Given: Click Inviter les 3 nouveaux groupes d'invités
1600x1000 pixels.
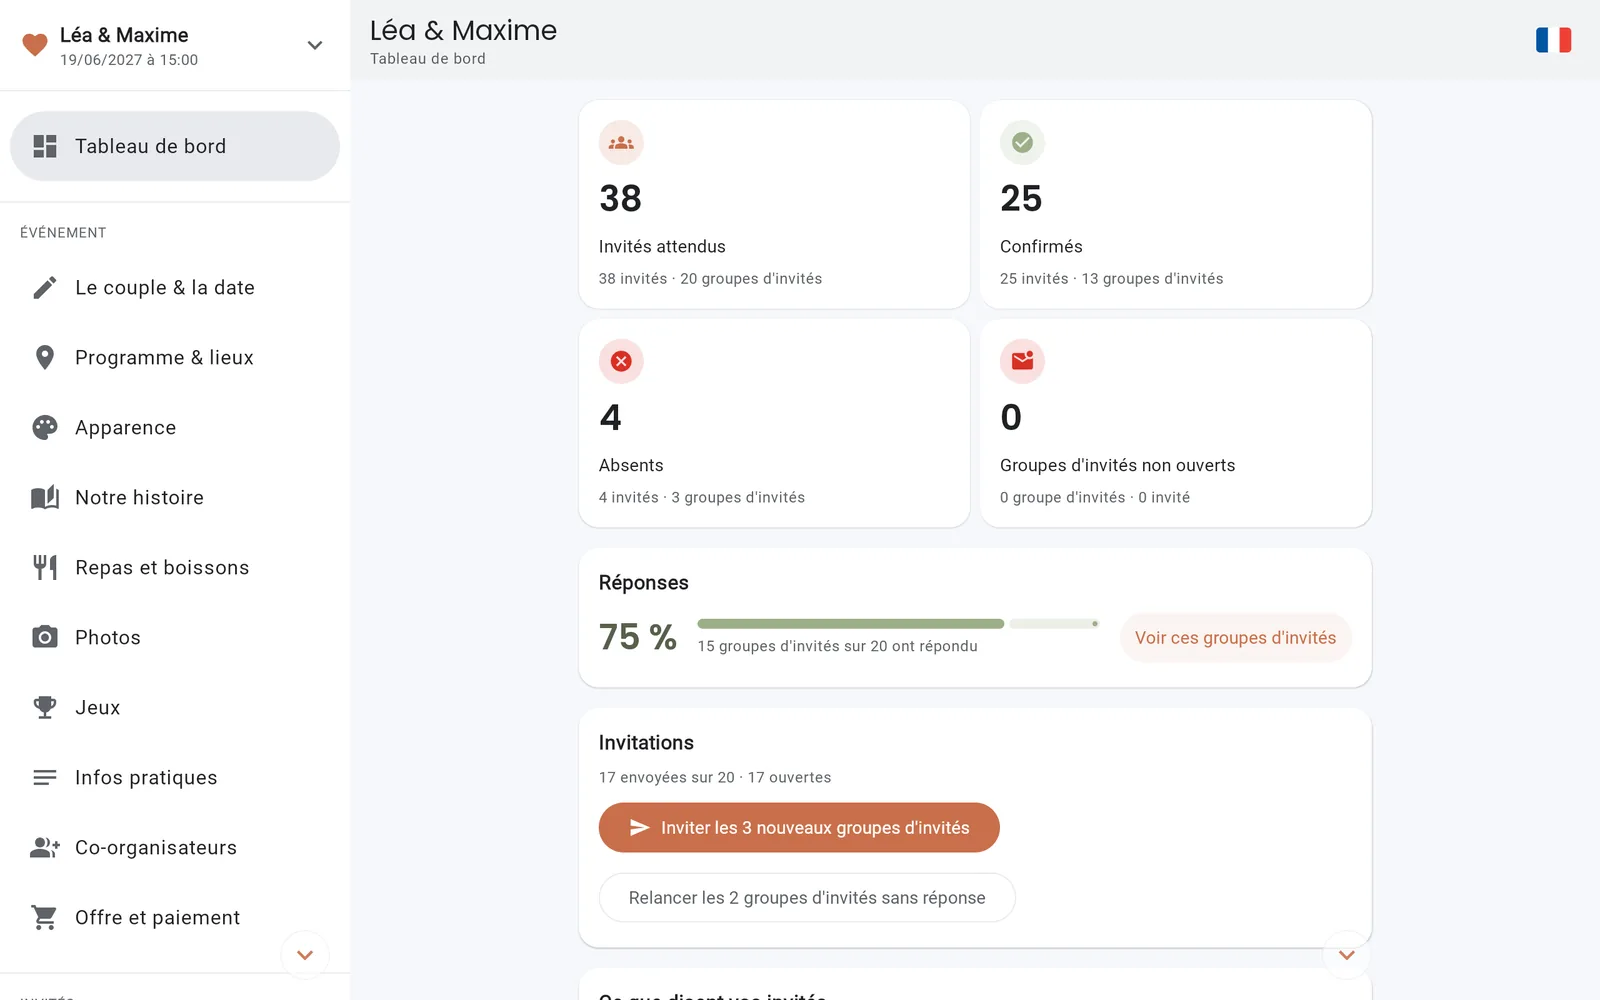Looking at the screenshot, I should click(799, 828).
